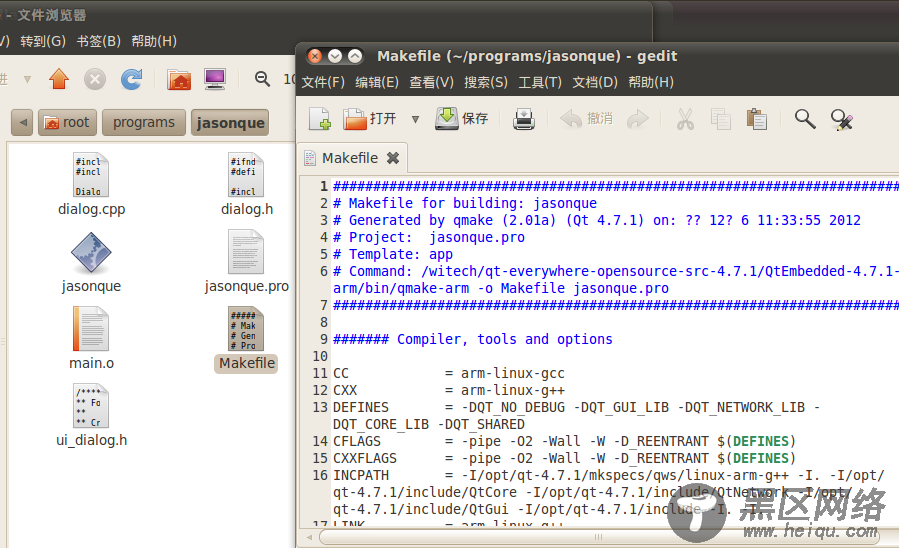This screenshot has width=899, height=548.
Task: Click the cut scissors icon
Action: [685, 119]
